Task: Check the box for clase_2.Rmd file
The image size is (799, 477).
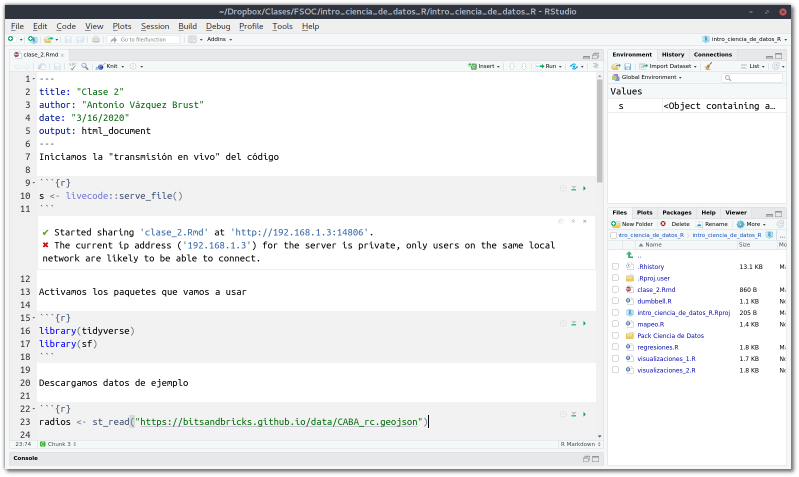Action: [615, 290]
